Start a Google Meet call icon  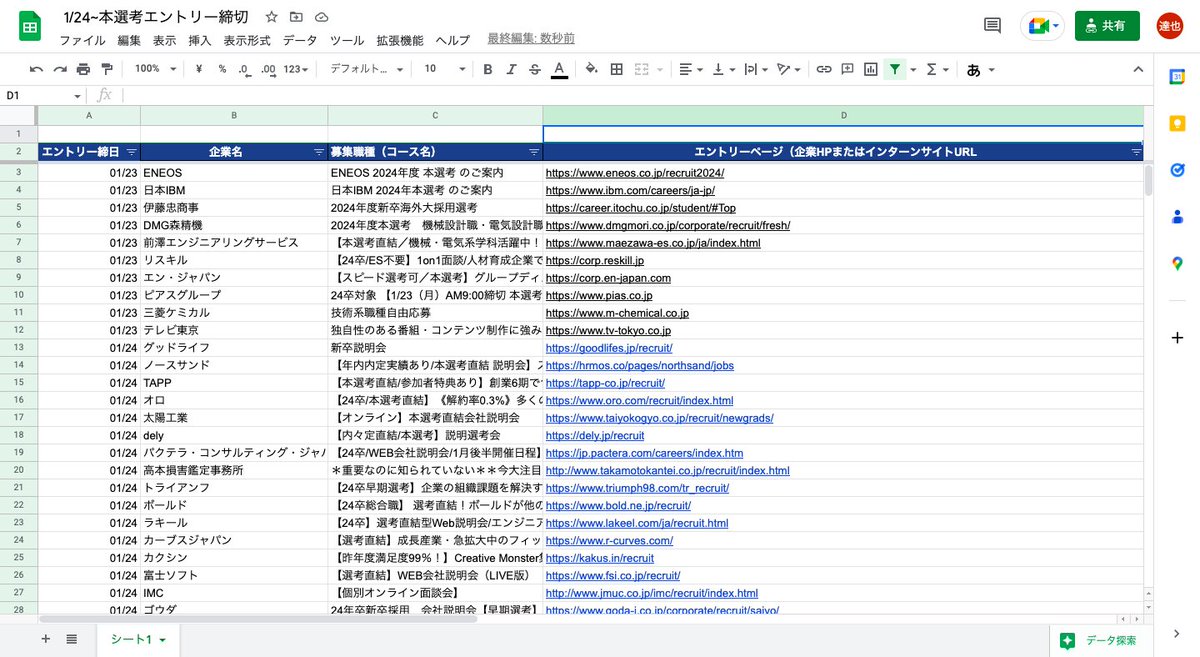click(x=1042, y=26)
